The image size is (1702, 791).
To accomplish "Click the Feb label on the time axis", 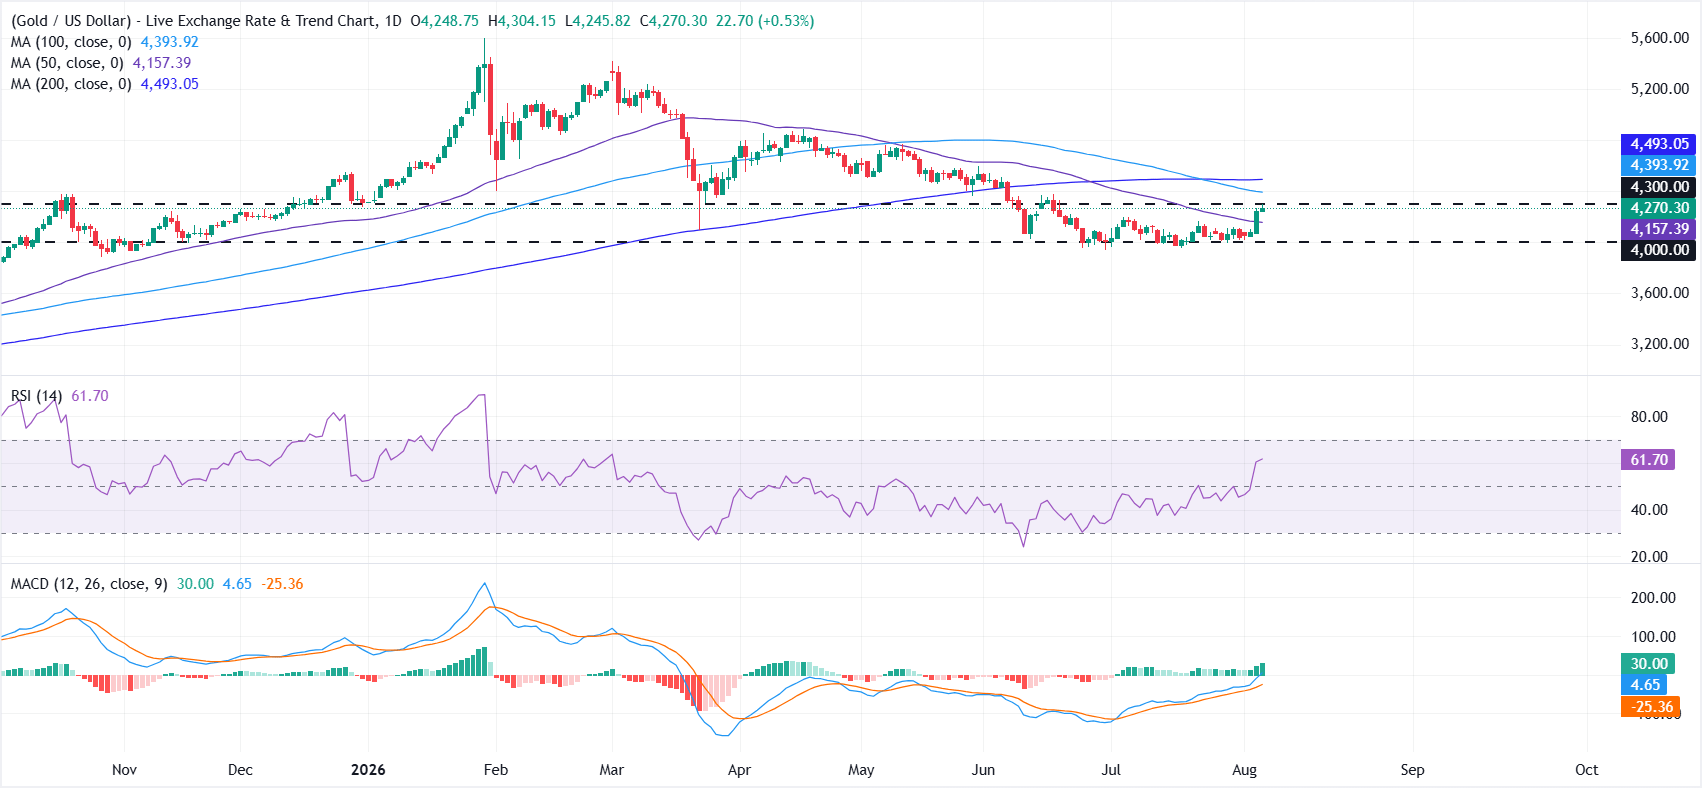I will point(496,770).
